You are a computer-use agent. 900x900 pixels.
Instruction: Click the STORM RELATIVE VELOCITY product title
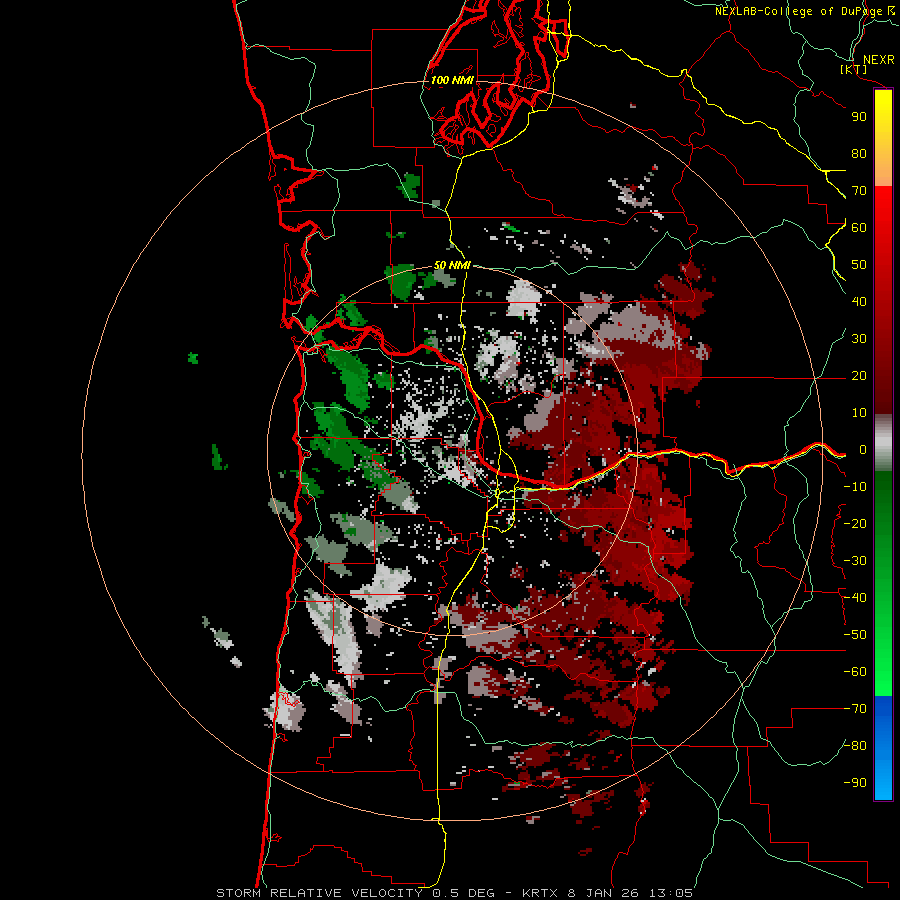[319, 893]
